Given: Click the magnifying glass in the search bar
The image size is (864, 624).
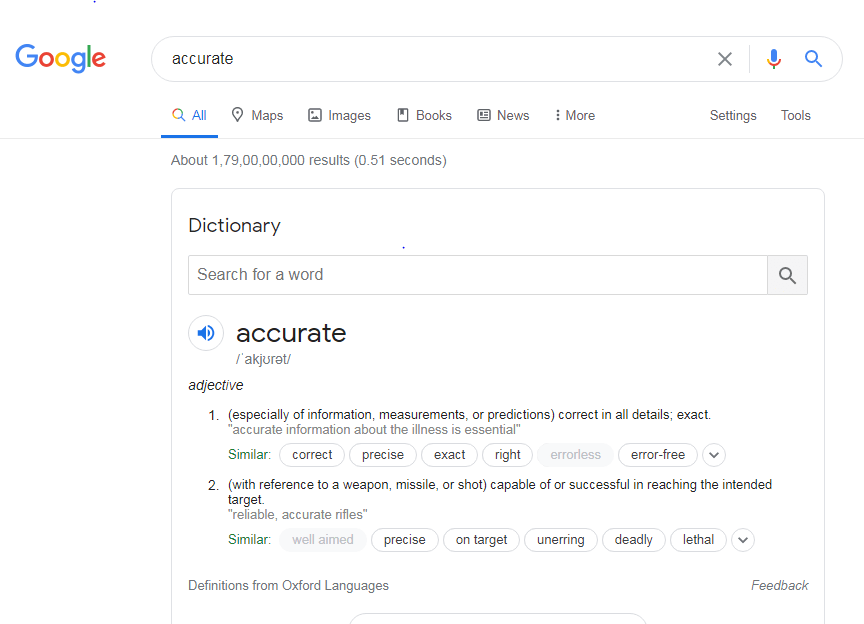Looking at the screenshot, I should coord(813,59).
